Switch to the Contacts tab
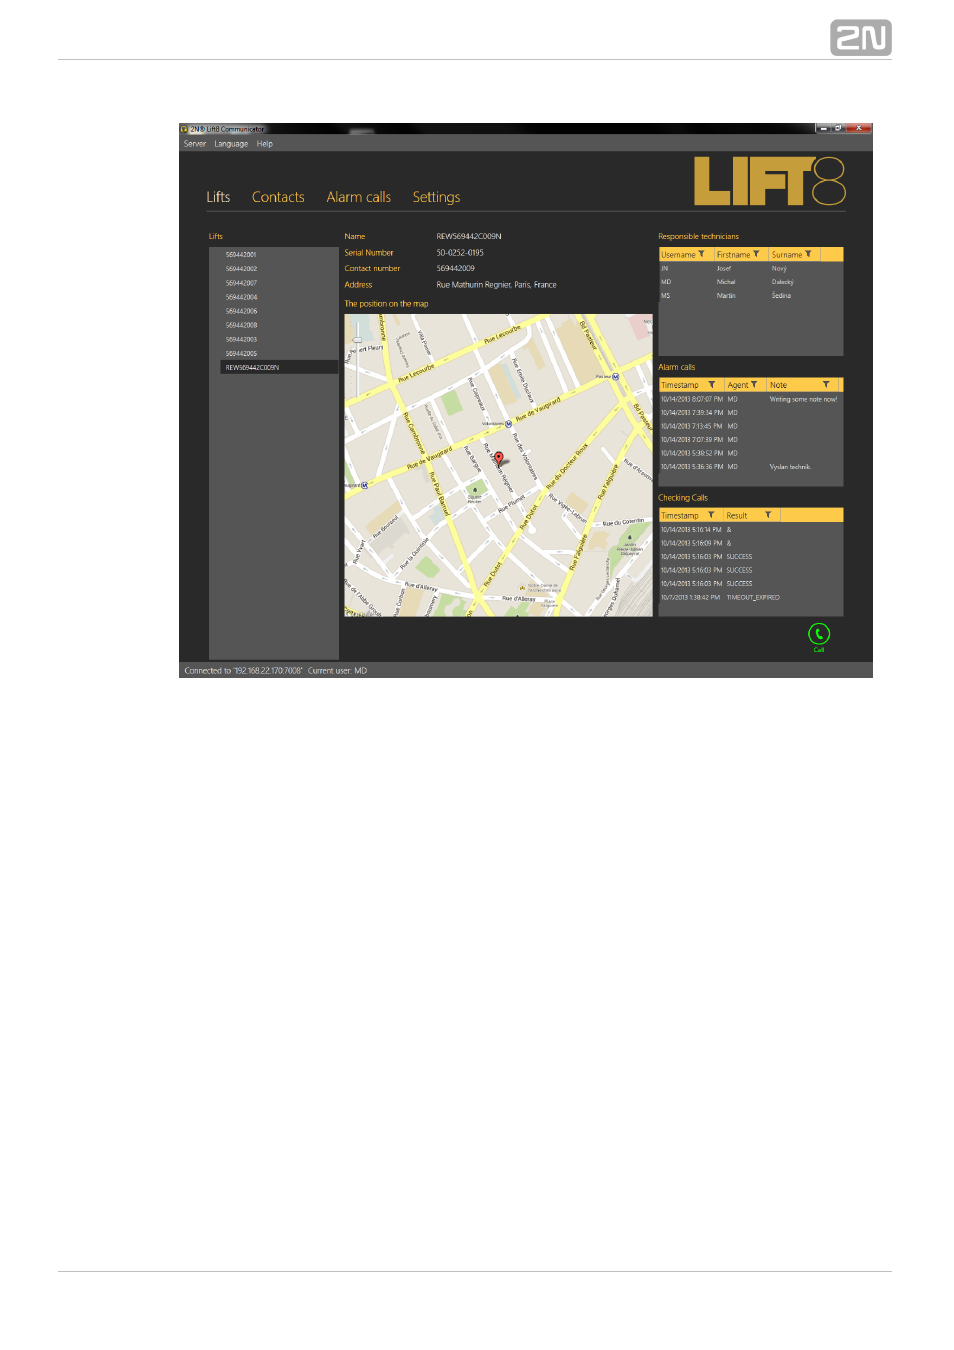This screenshot has width=954, height=1350. click(x=278, y=197)
